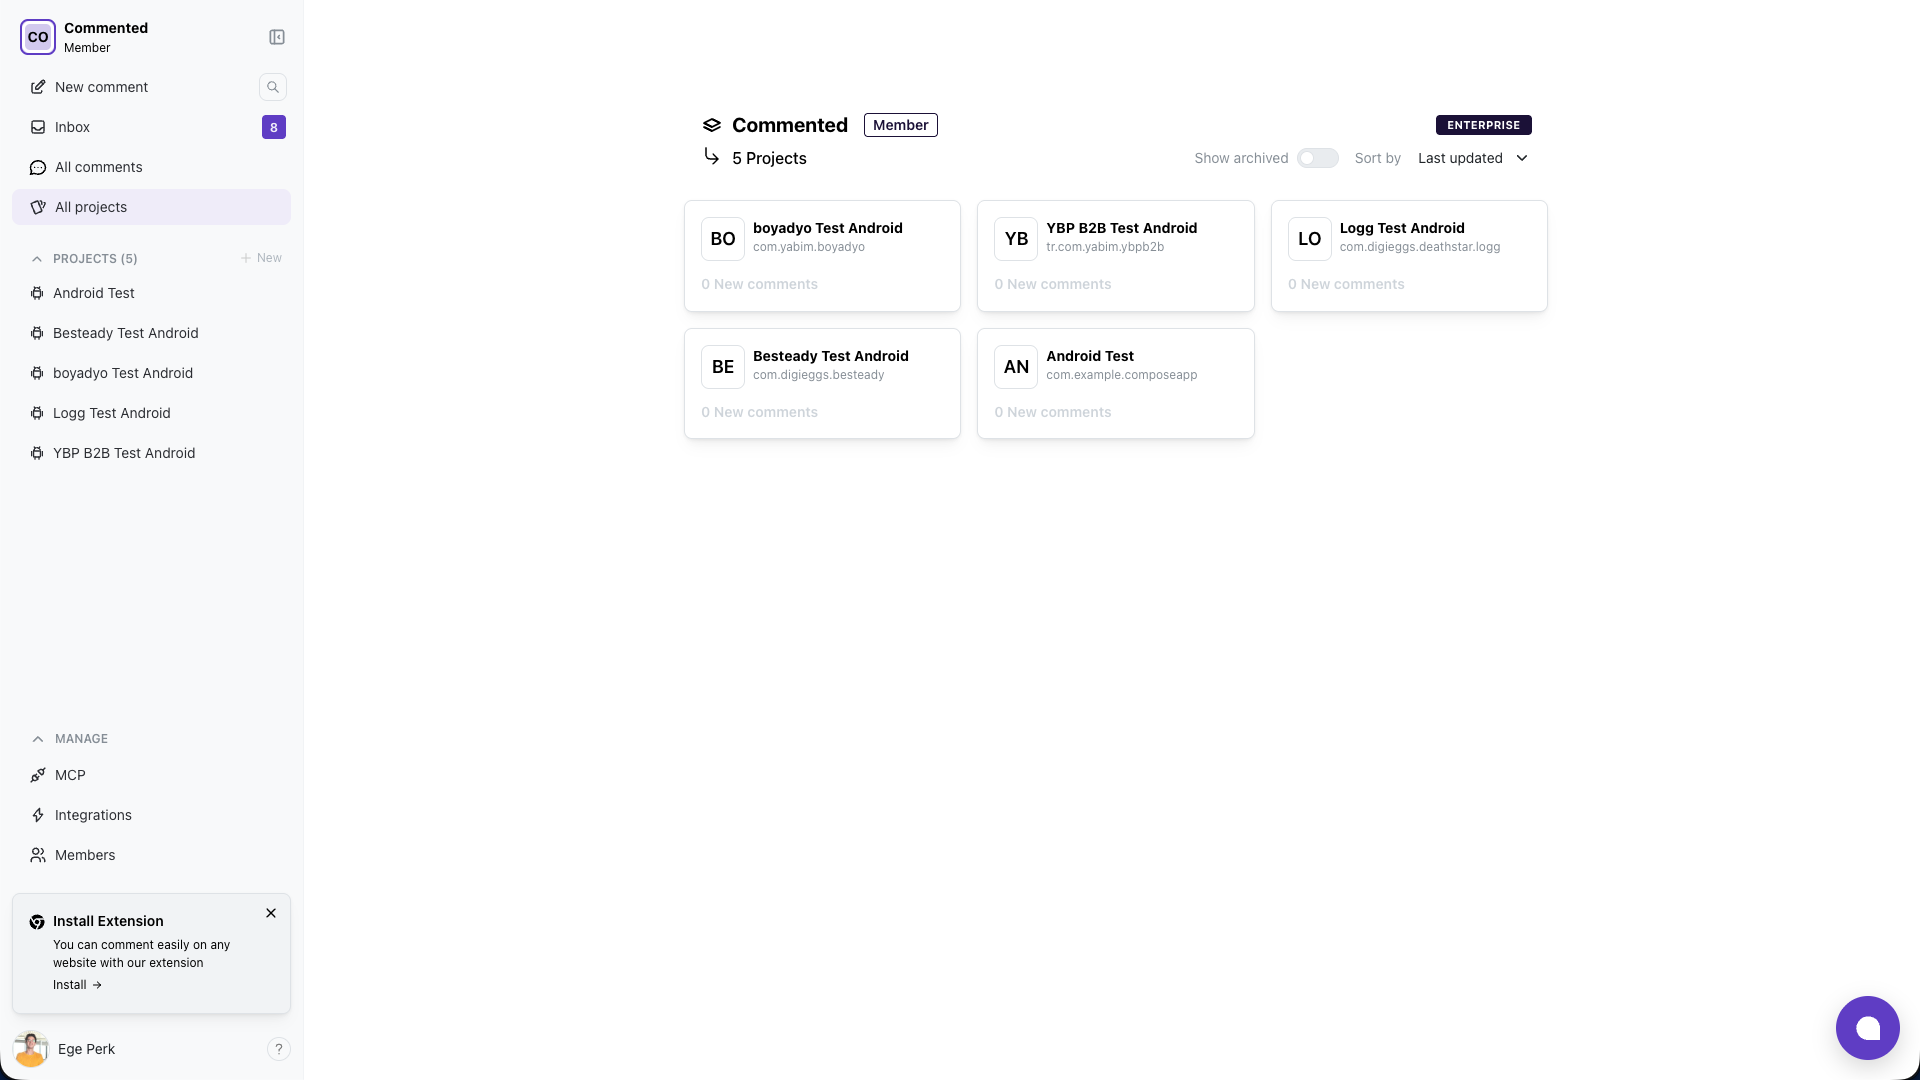Viewport: 1920px width, 1080px height.
Task: Open MCP under Manage
Action: (151, 775)
